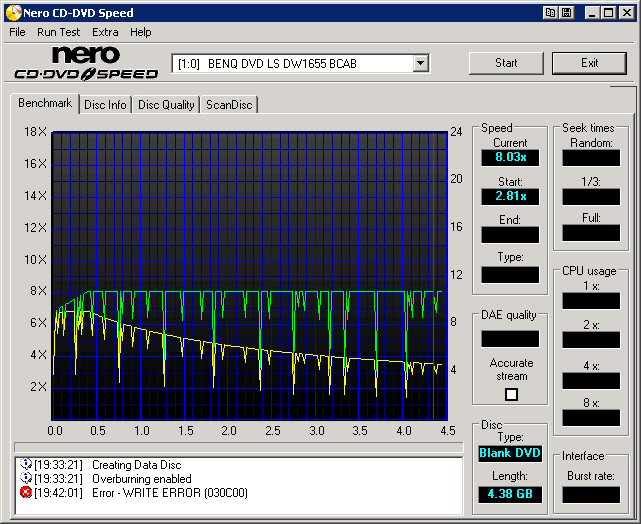Open the drive selection dropdown arrow
Screen dimensions: 641x524
point(420,63)
